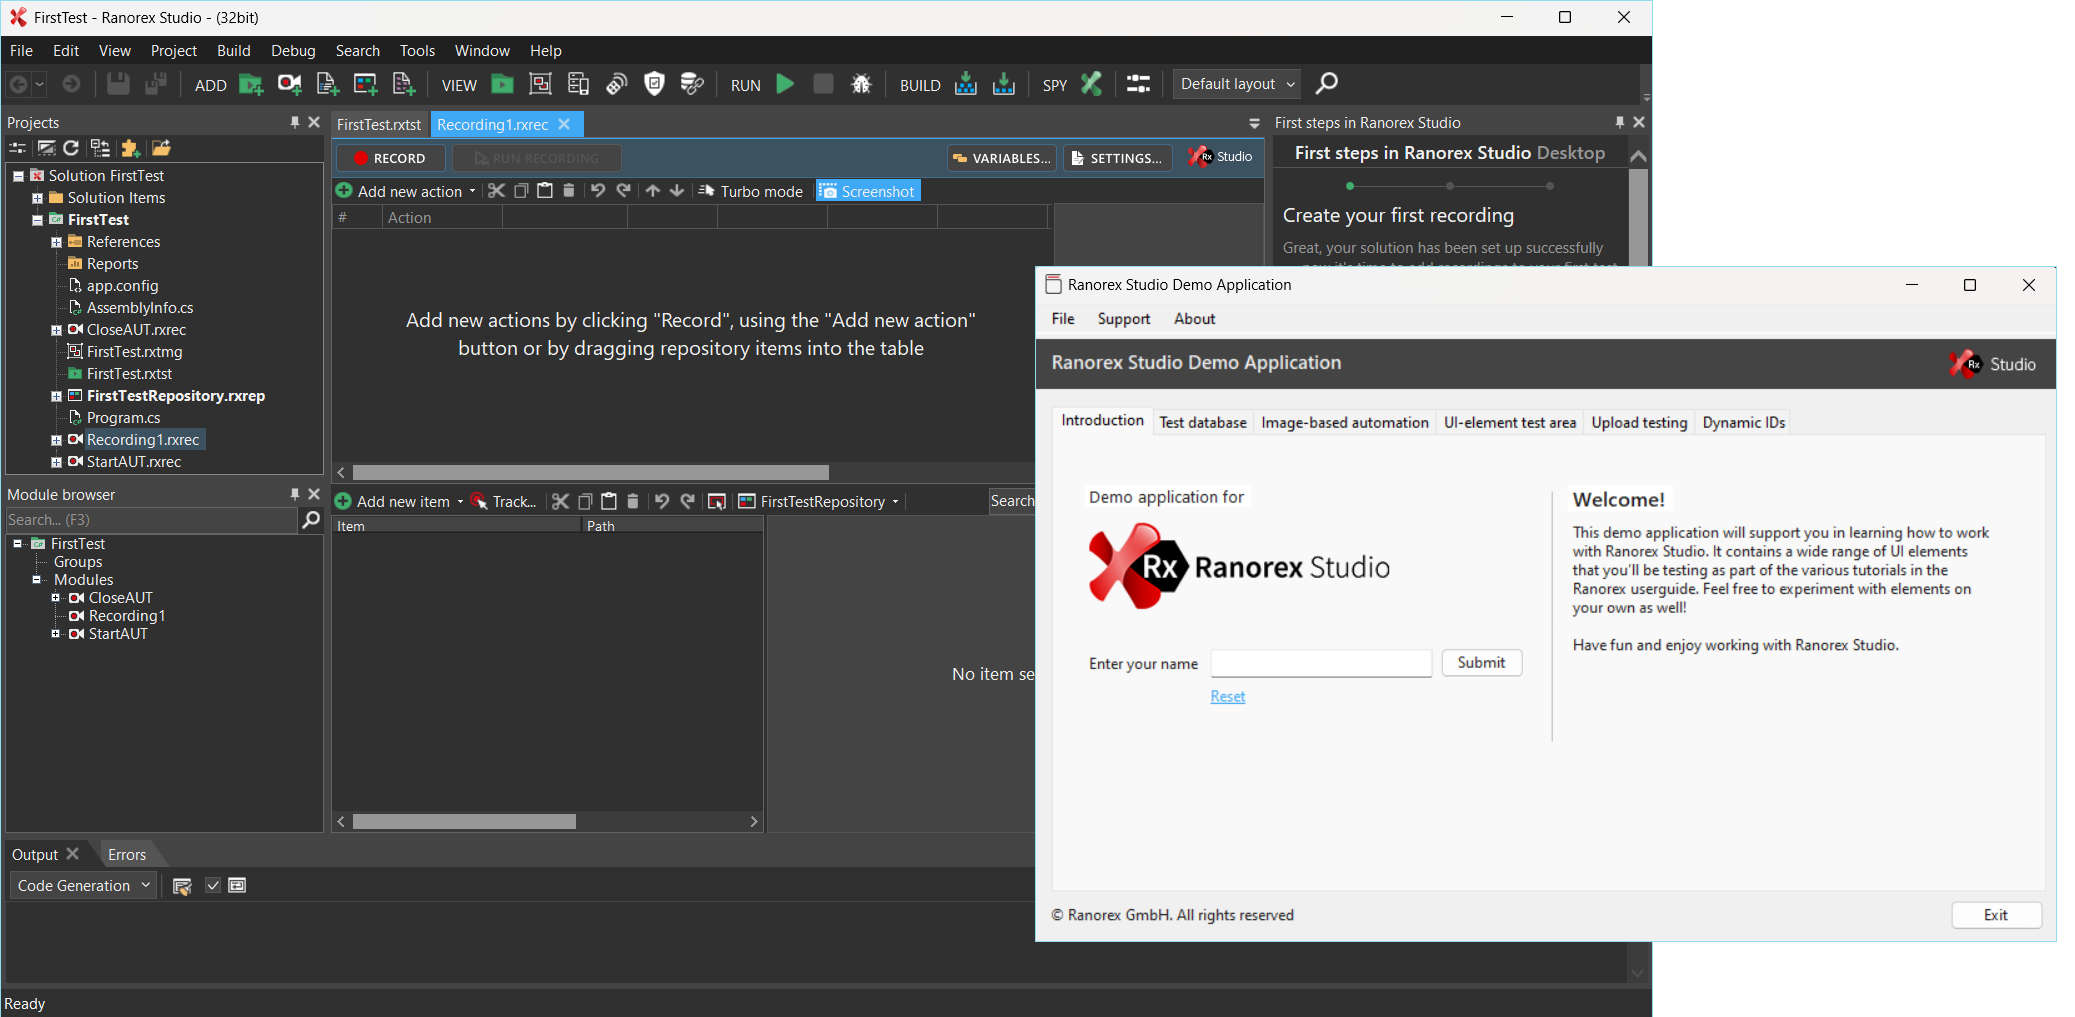Screen dimensions: 2075x1017
Task: Open the Add new action dropdown arrow
Action: (472, 191)
